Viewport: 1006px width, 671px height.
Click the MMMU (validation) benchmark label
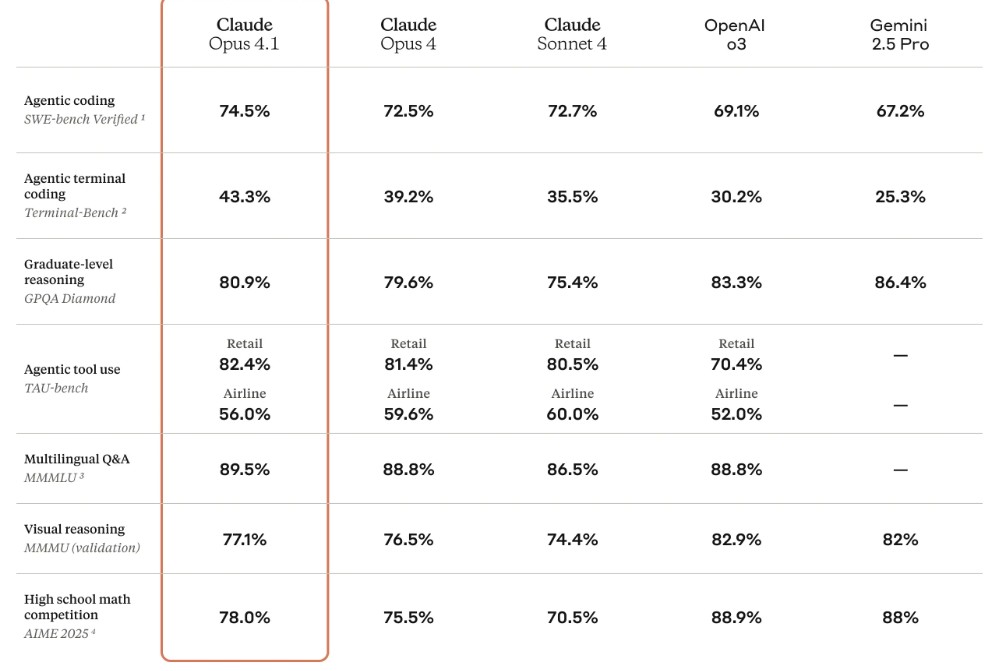click(x=82, y=548)
